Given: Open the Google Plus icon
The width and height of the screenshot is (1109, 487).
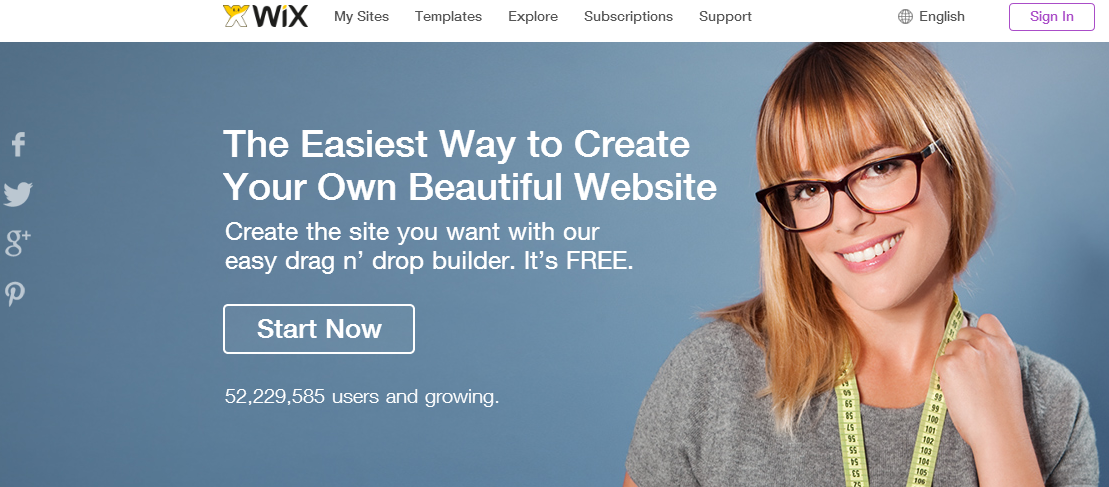Looking at the screenshot, I should coord(18,242).
